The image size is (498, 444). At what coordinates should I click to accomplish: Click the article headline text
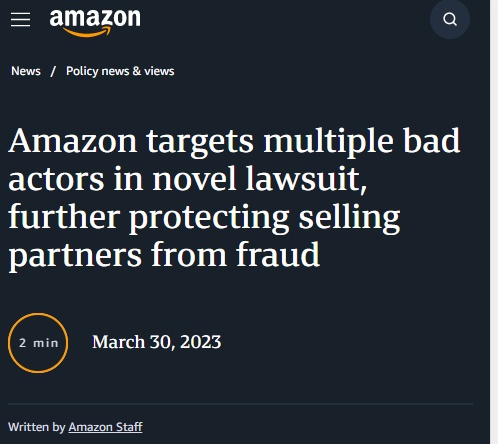(234, 198)
